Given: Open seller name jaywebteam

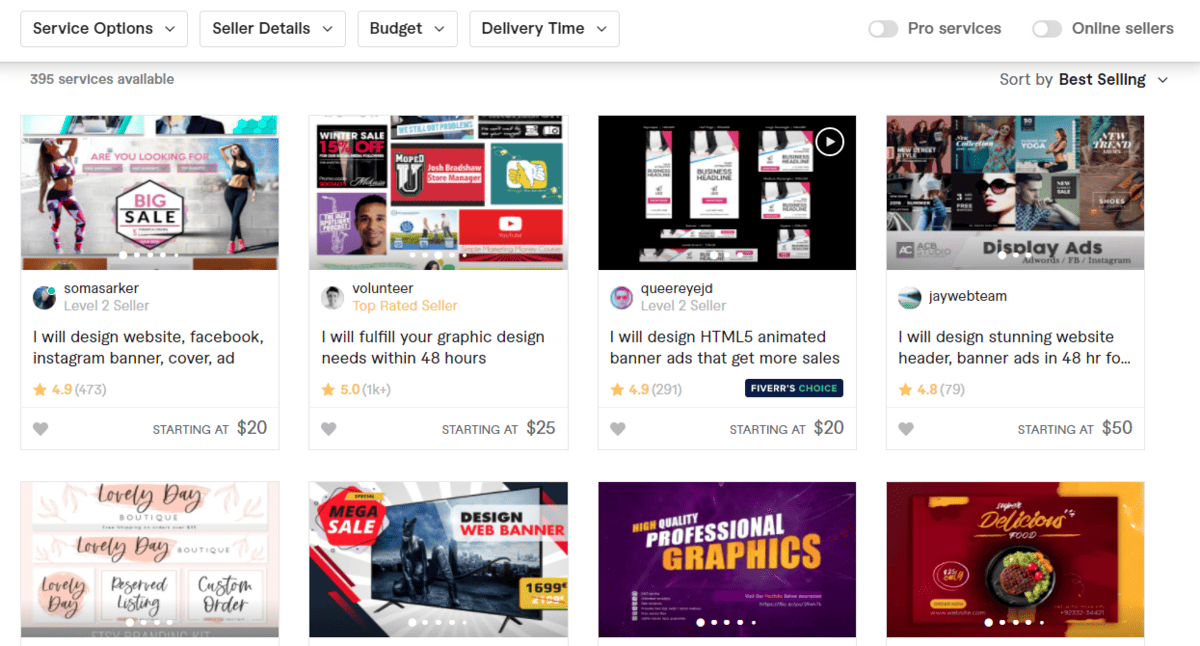Looking at the screenshot, I should (968, 296).
